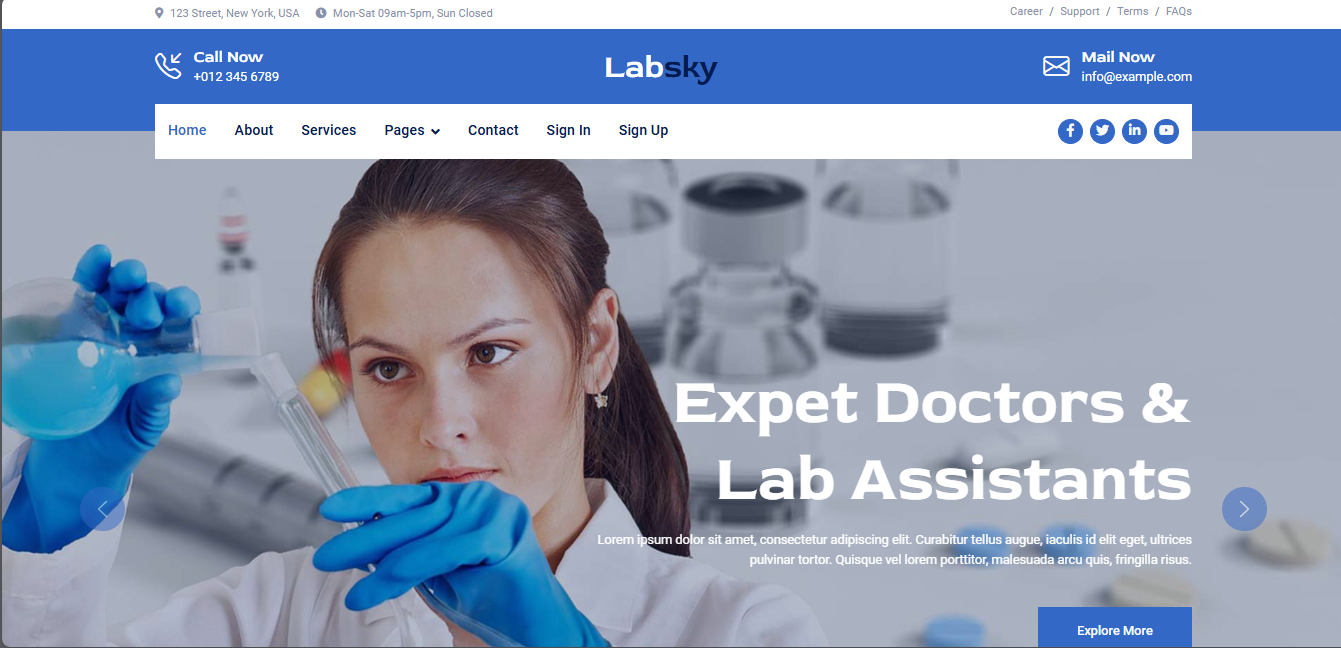This screenshot has height=648, width=1341.
Task: Click the Facebook icon in navbar
Action: [1070, 131]
